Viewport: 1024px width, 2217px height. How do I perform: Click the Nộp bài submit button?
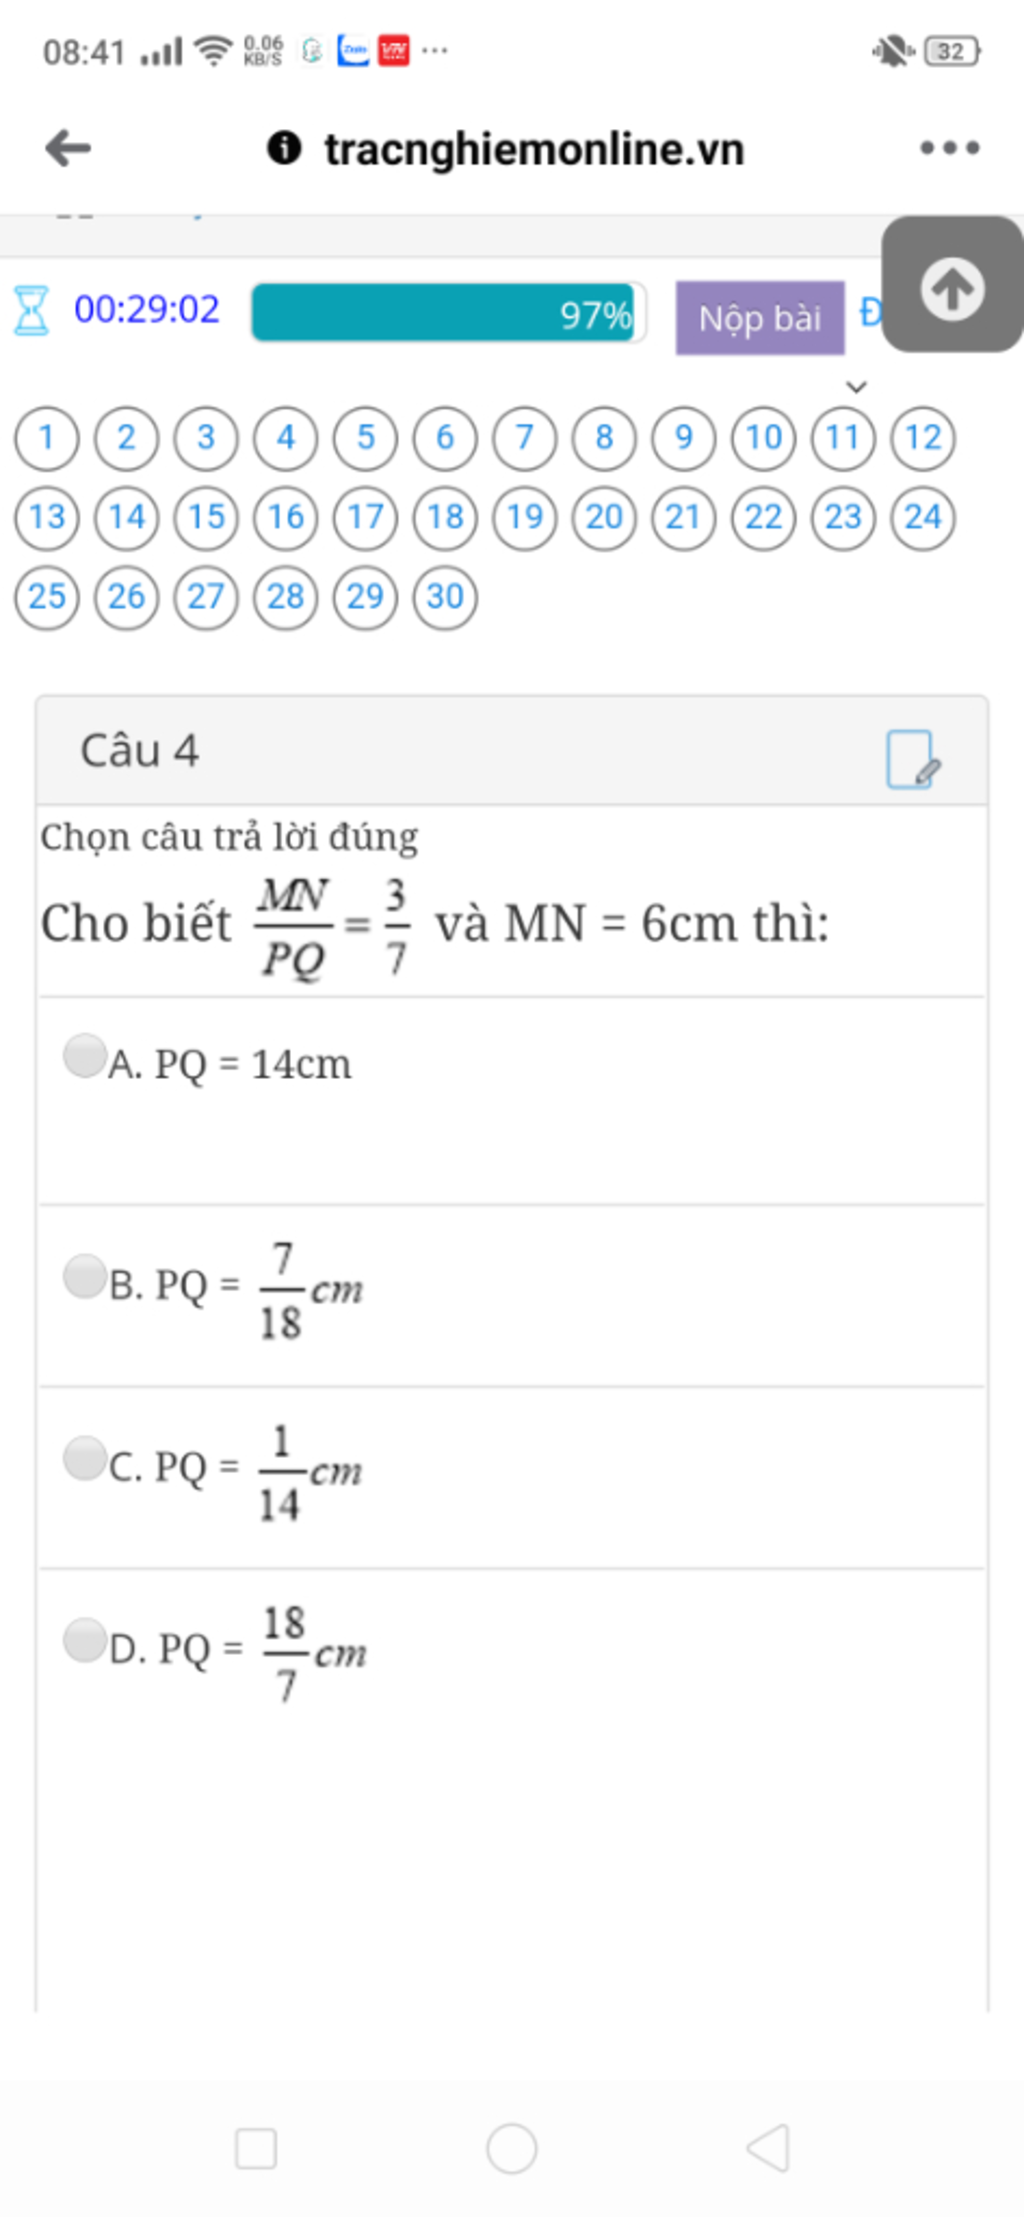point(760,318)
